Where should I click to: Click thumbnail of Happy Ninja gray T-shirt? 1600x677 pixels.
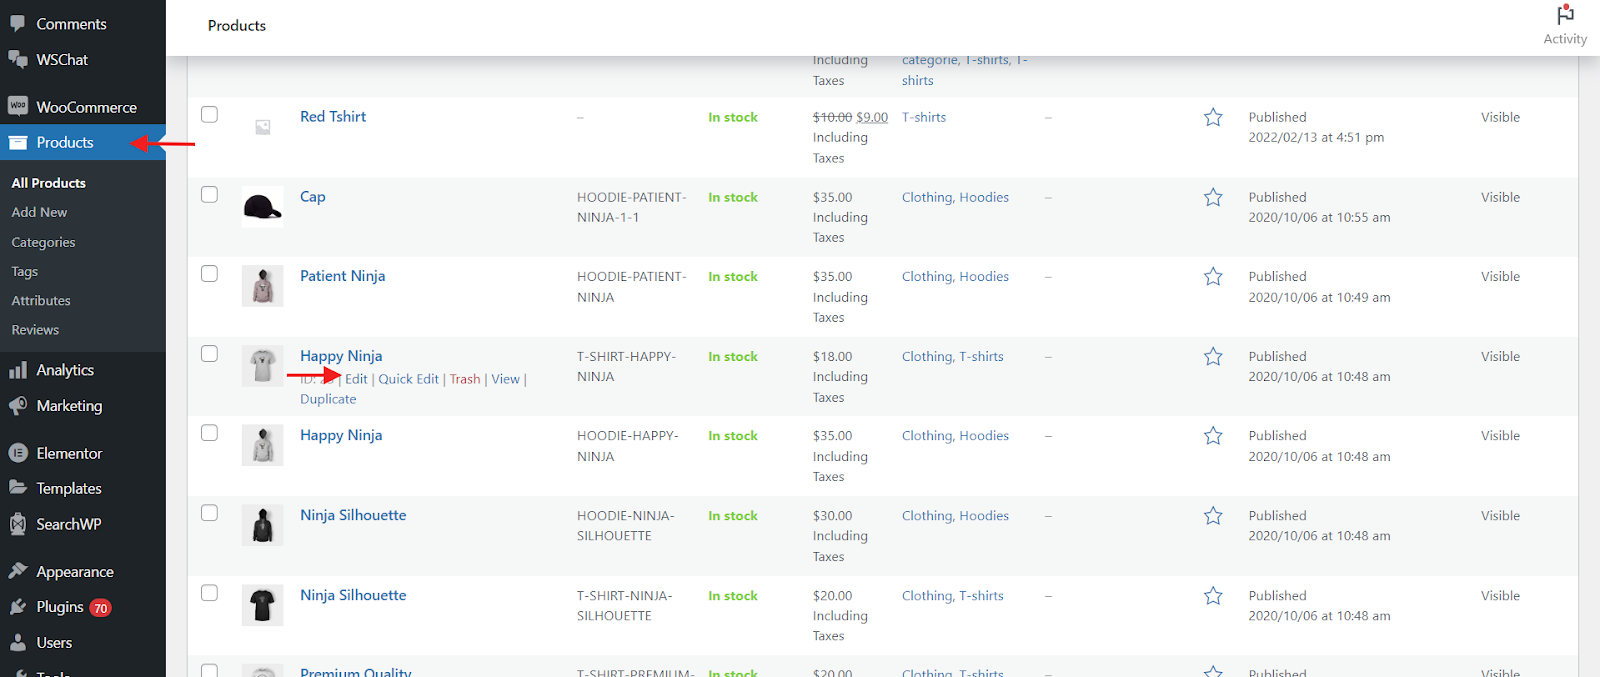[263, 366]
